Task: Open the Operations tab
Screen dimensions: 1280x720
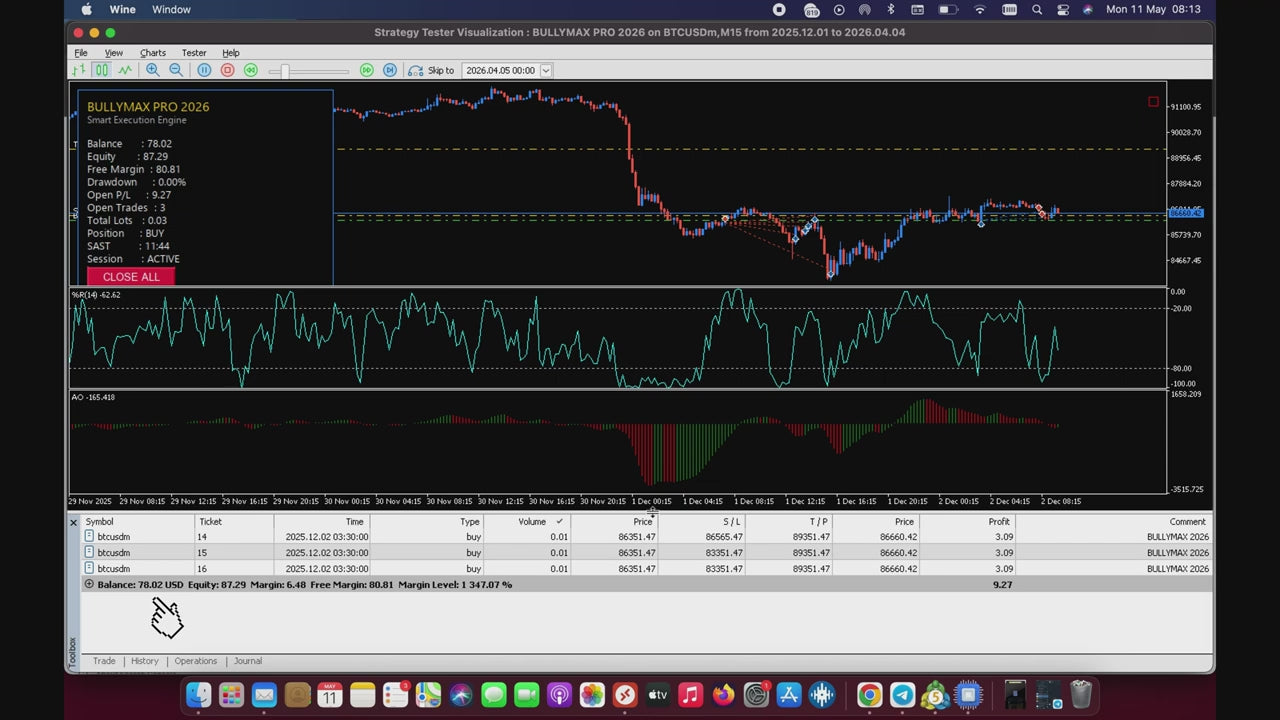Action: 196,661
